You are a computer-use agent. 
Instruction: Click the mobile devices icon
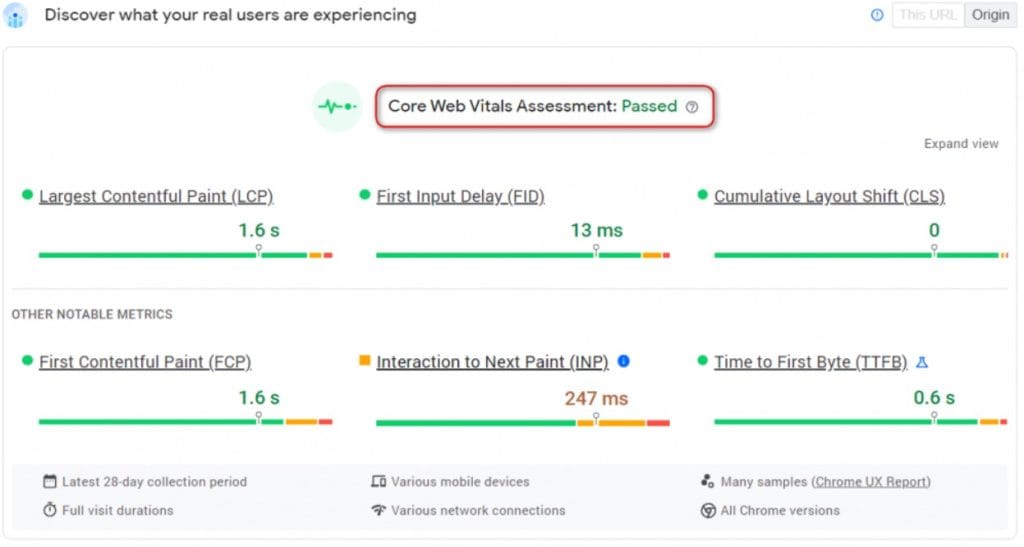pyautogui.click(x=378, y=482)
